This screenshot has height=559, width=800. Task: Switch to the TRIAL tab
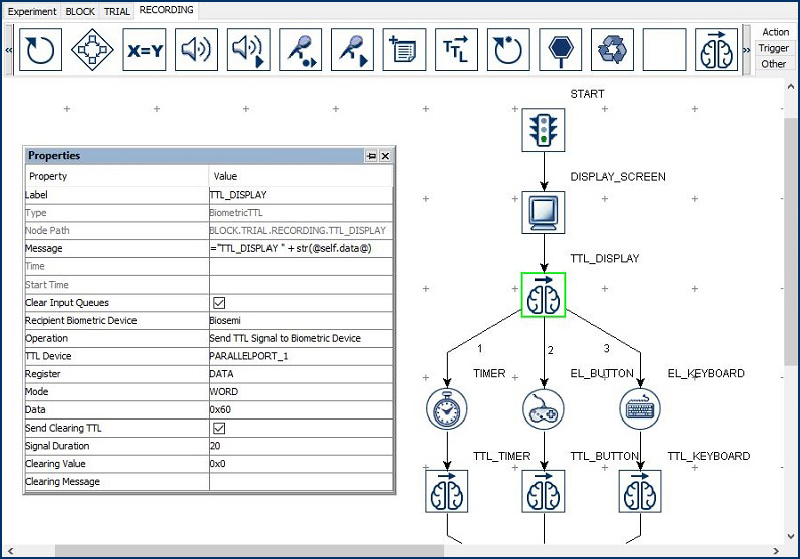[117, 11]
